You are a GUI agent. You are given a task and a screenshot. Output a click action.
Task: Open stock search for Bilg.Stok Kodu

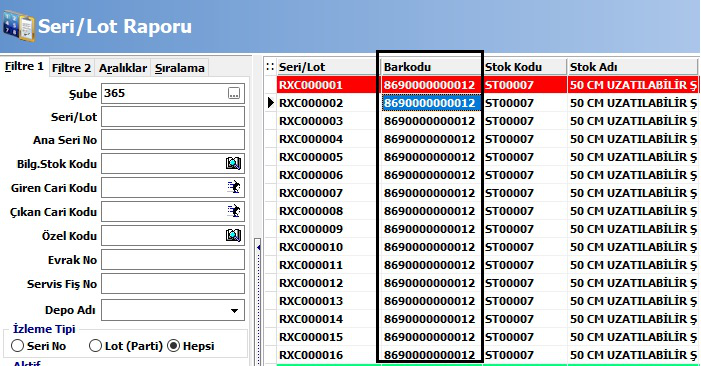click(x=233, y=164)
